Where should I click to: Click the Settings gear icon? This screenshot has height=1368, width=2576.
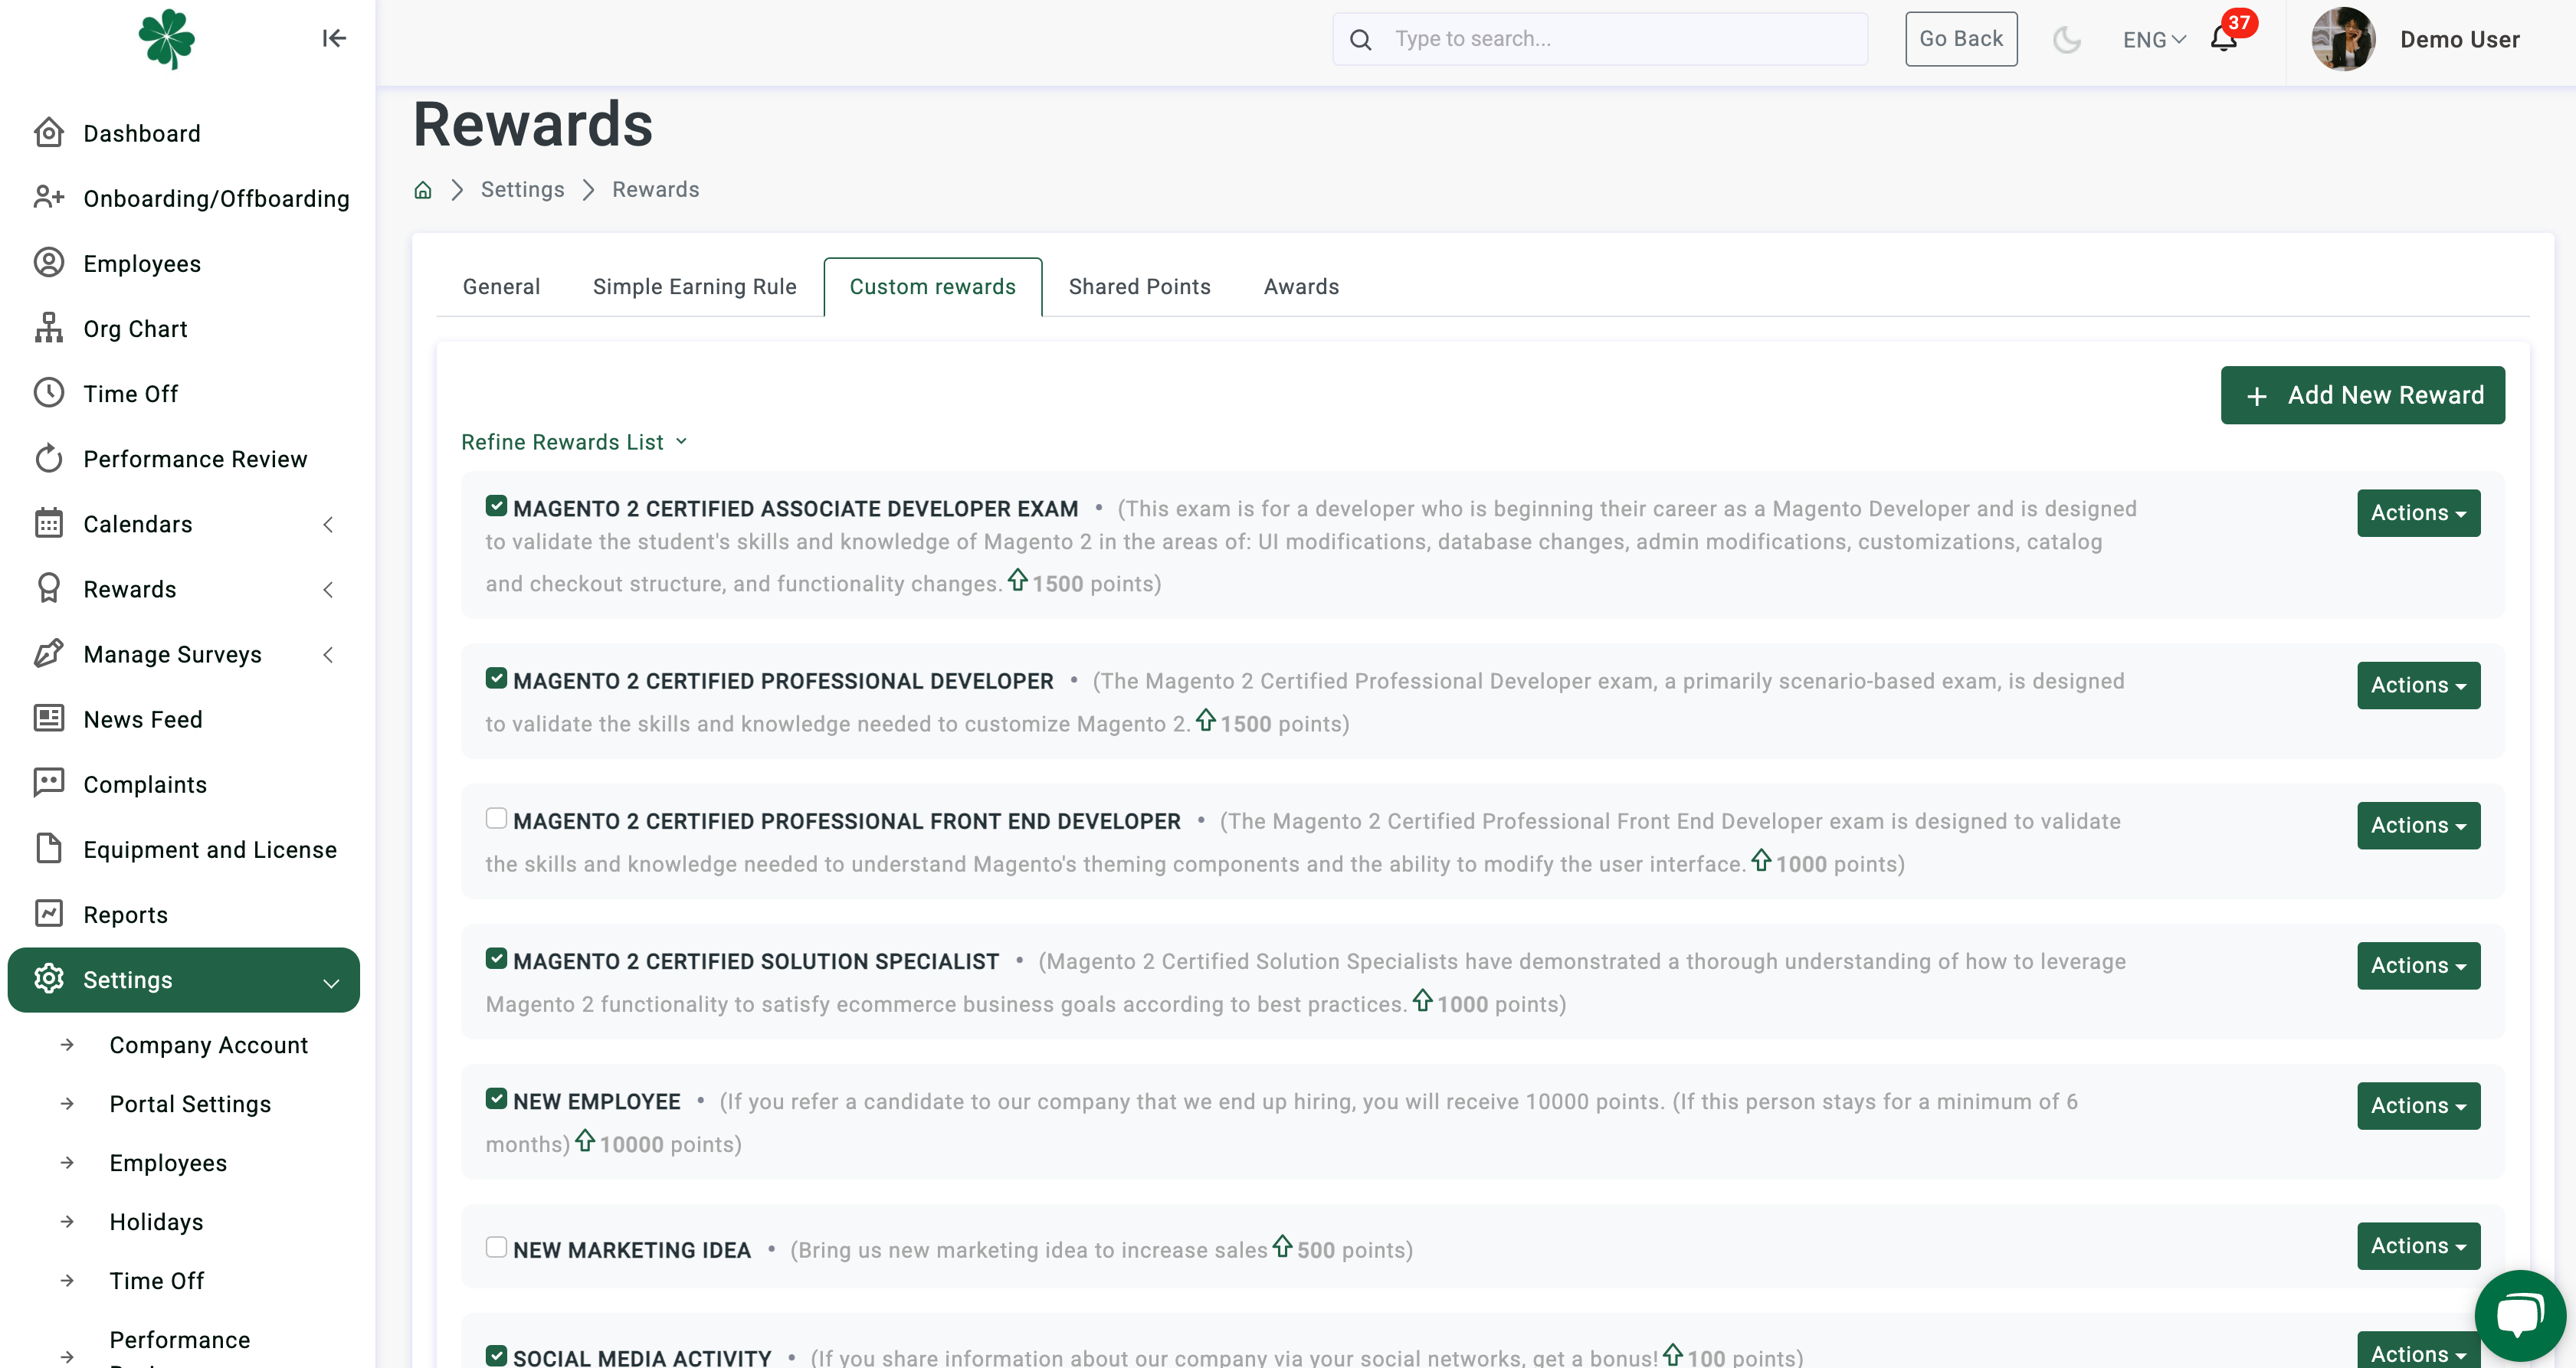click(x=49, y=978)
